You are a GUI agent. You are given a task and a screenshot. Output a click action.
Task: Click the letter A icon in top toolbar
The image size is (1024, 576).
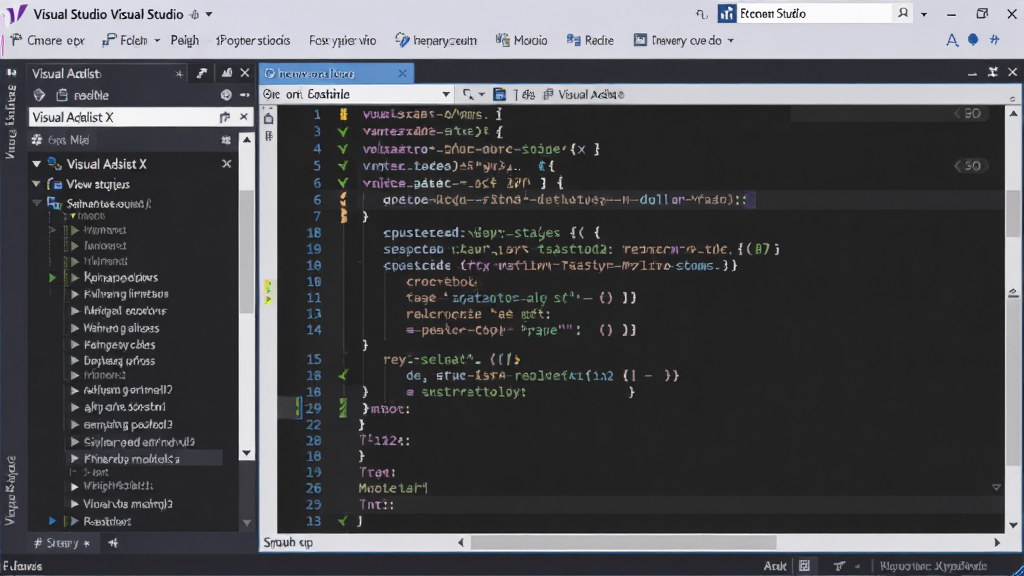click(952, 40)
